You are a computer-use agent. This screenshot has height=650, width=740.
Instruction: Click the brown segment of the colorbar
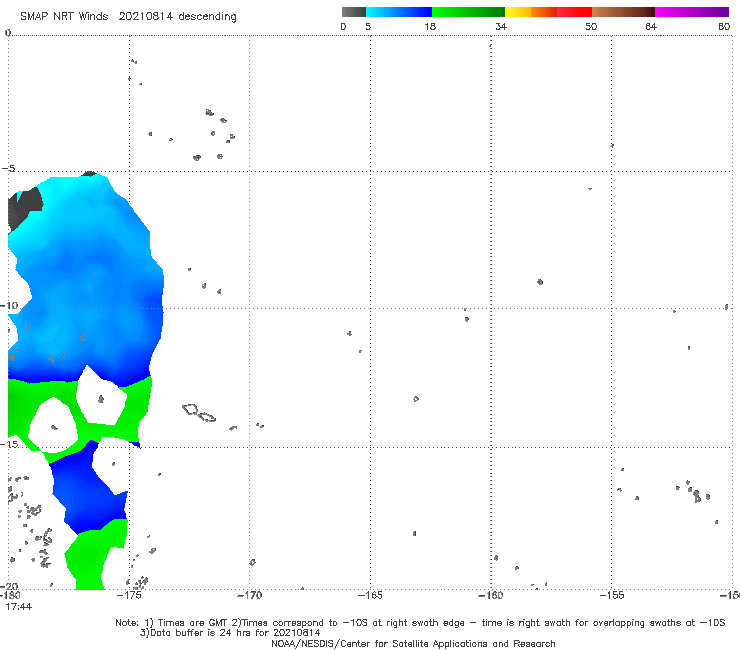pos(623,12)
